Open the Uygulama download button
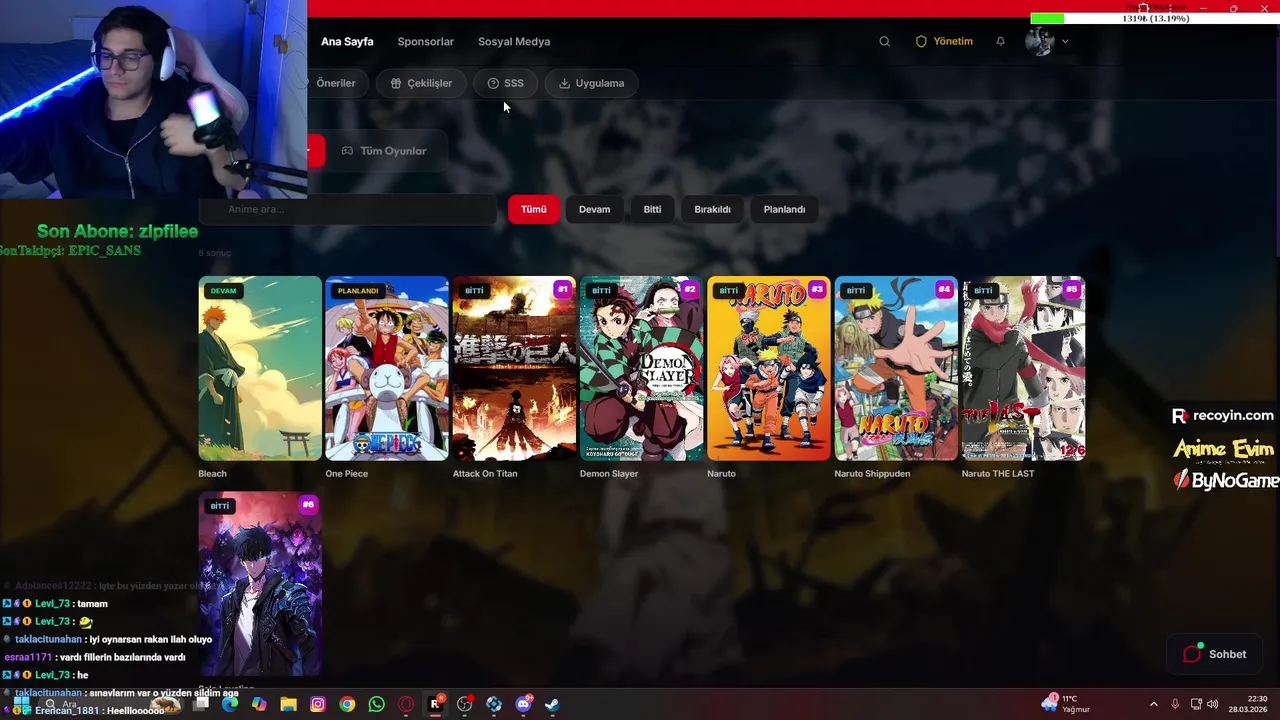 [591, 83]
